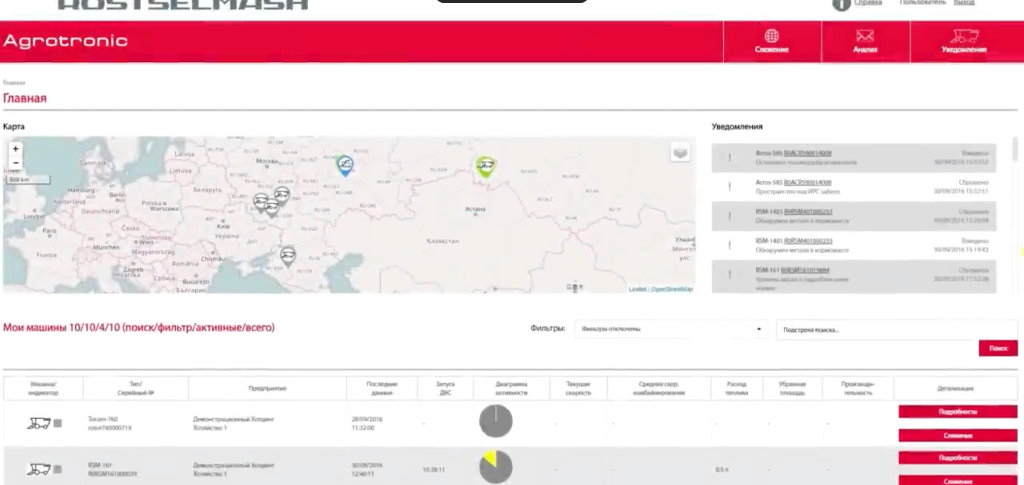Click the 10:28:11 engine start cell
Viewport: 1024px width, 485px height.
[x=433, y=469]
